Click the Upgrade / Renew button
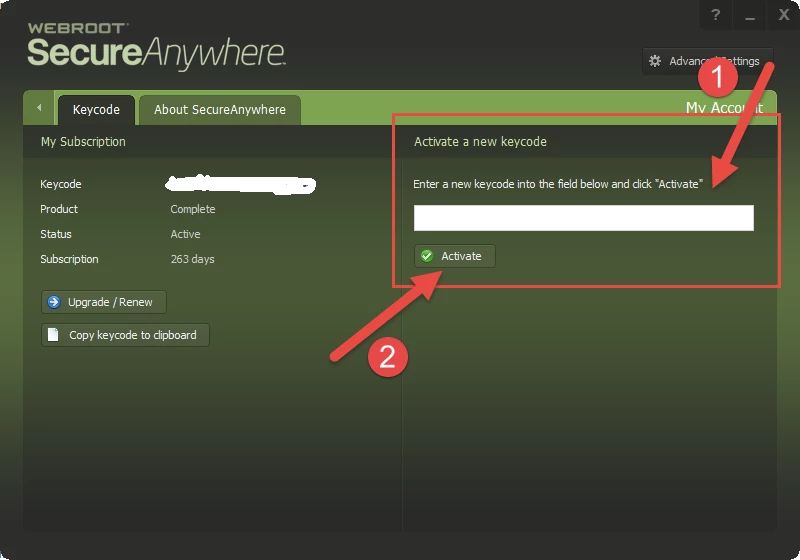 tap(104, 302)
